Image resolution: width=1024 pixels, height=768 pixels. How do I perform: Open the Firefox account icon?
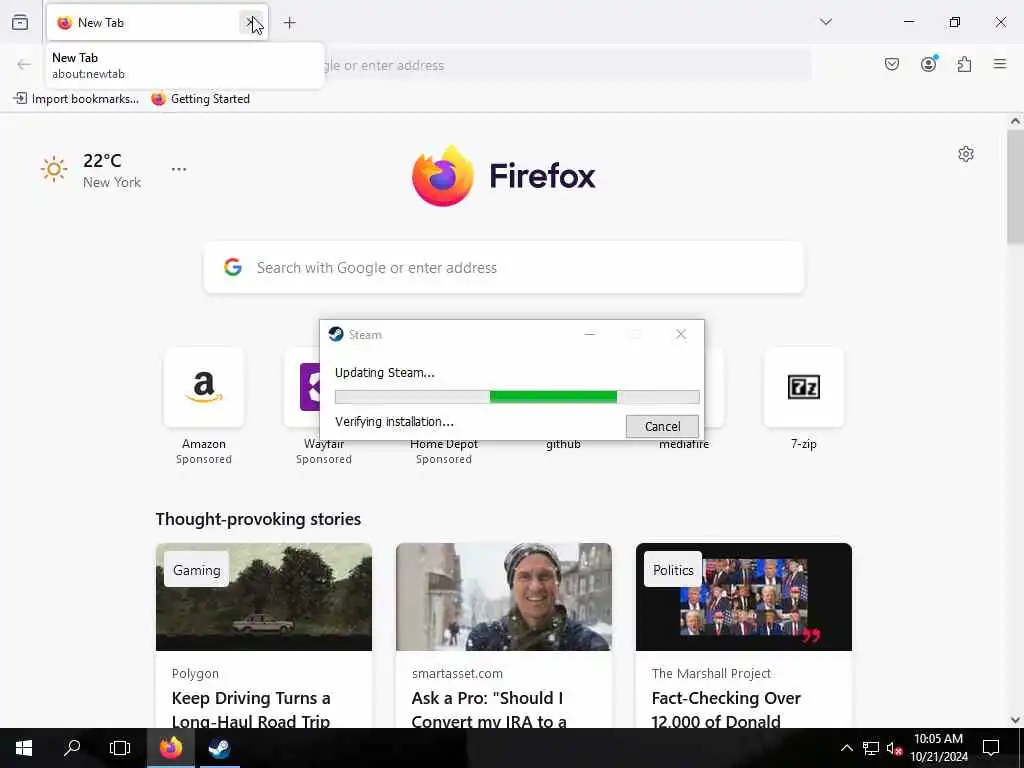coord(929,64)
